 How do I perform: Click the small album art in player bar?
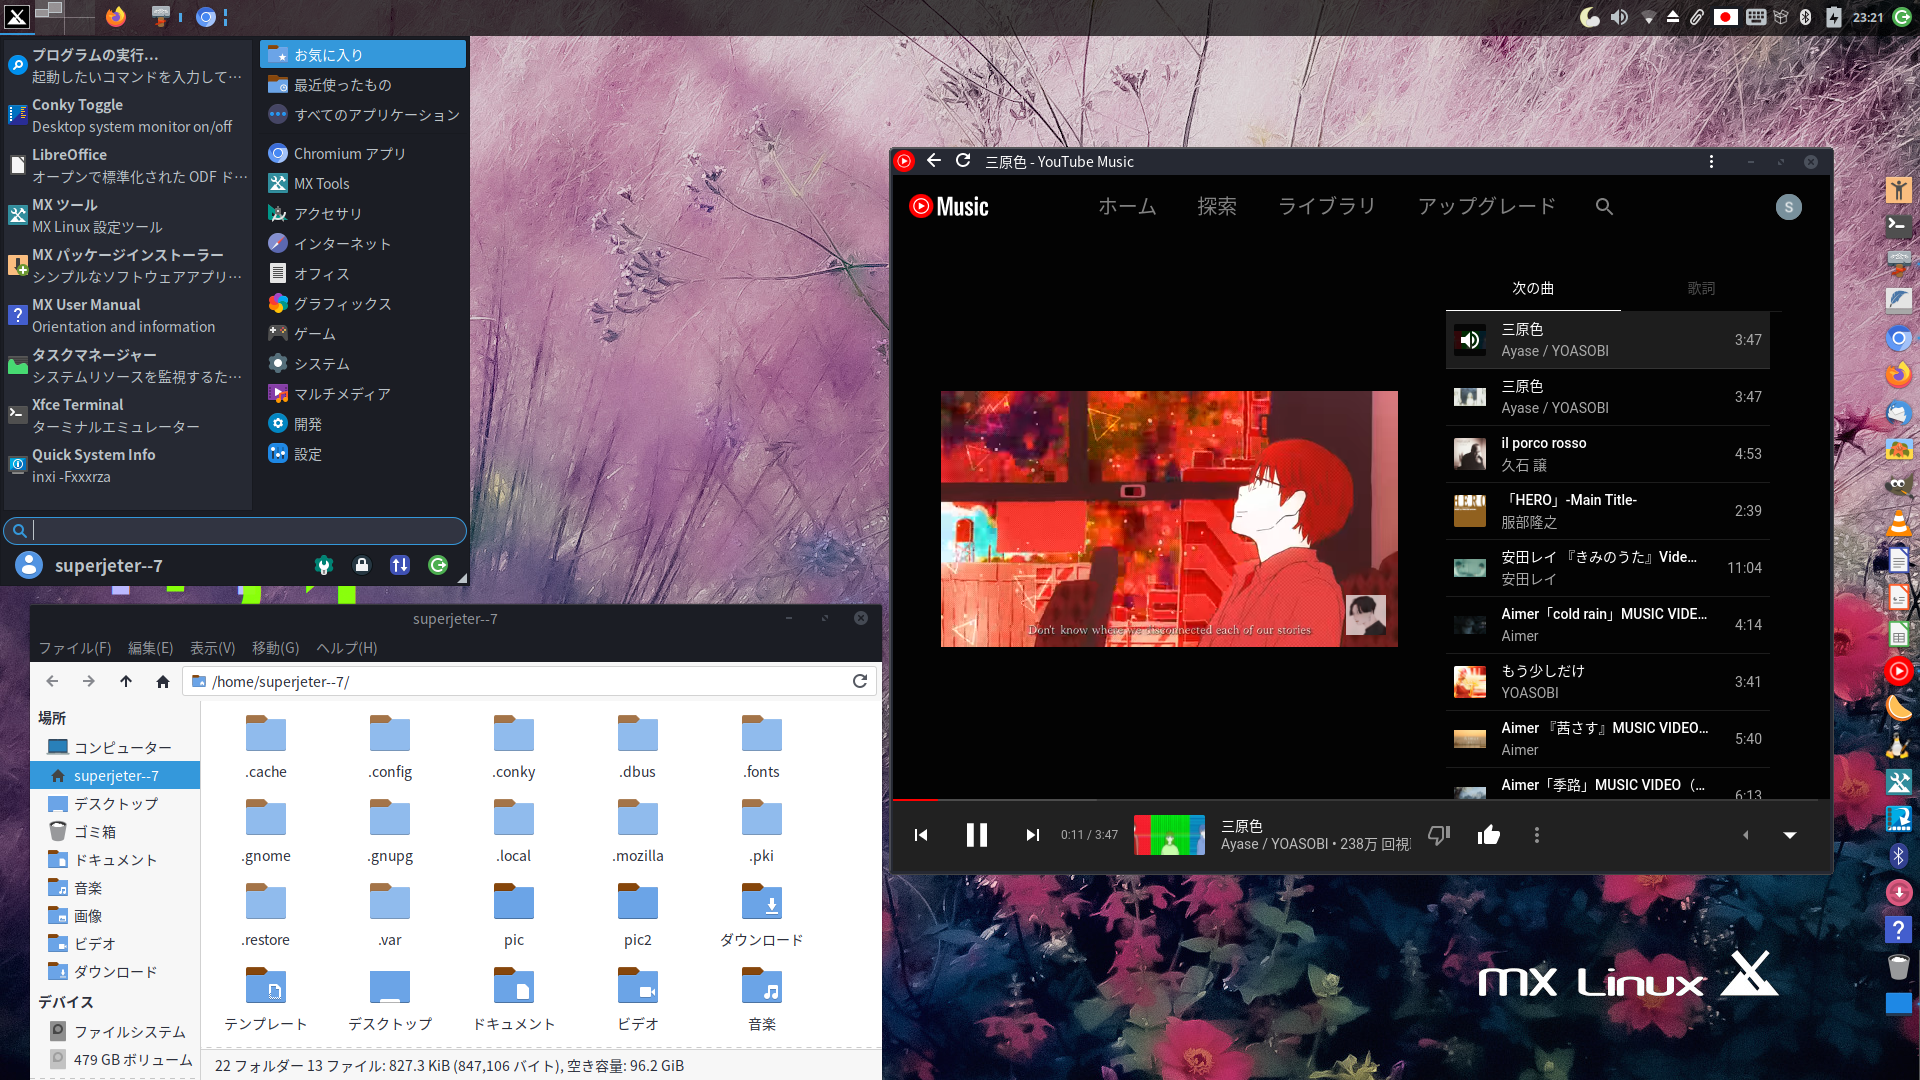(x=1169, y=835)
